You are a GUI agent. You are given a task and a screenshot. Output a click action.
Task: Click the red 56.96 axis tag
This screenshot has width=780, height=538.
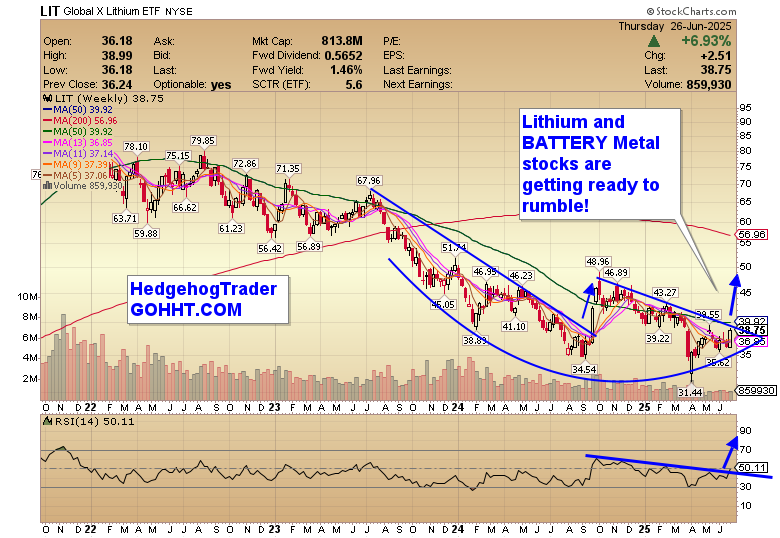click(x=751, y=234)
